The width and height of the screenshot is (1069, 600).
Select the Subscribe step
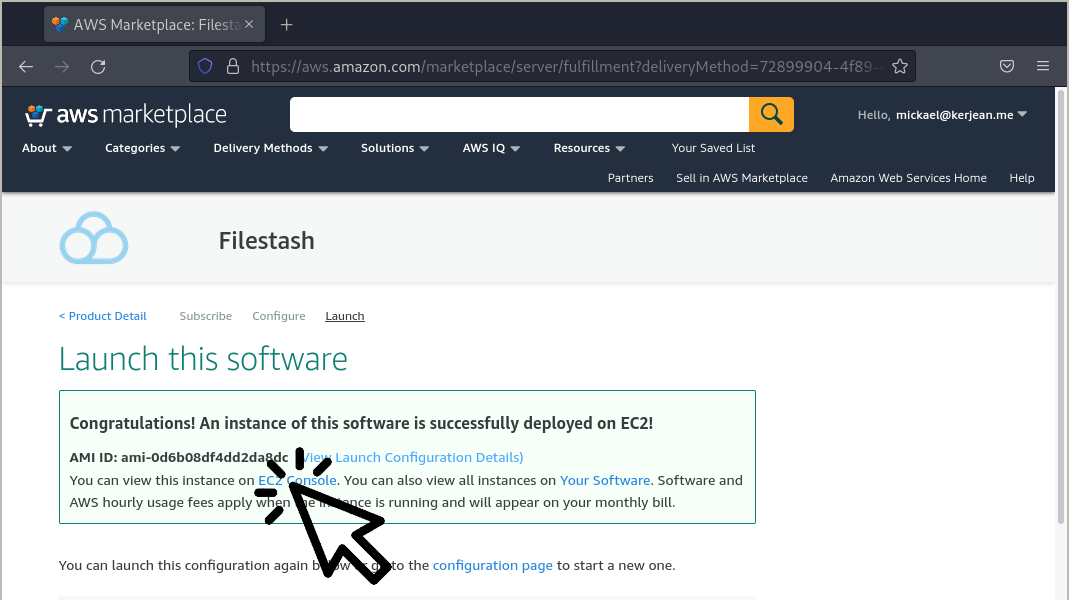tap(206, 316)
